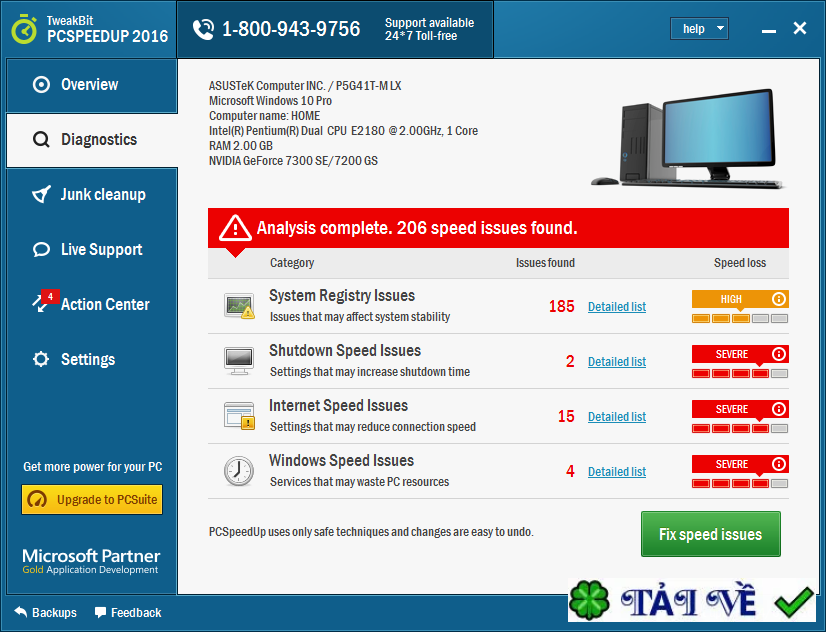This screenshot has height=632, width=826.
Task: Click info icon on HIGH speed loss badge
Action: pyautogui.click(x=779, y=299)
